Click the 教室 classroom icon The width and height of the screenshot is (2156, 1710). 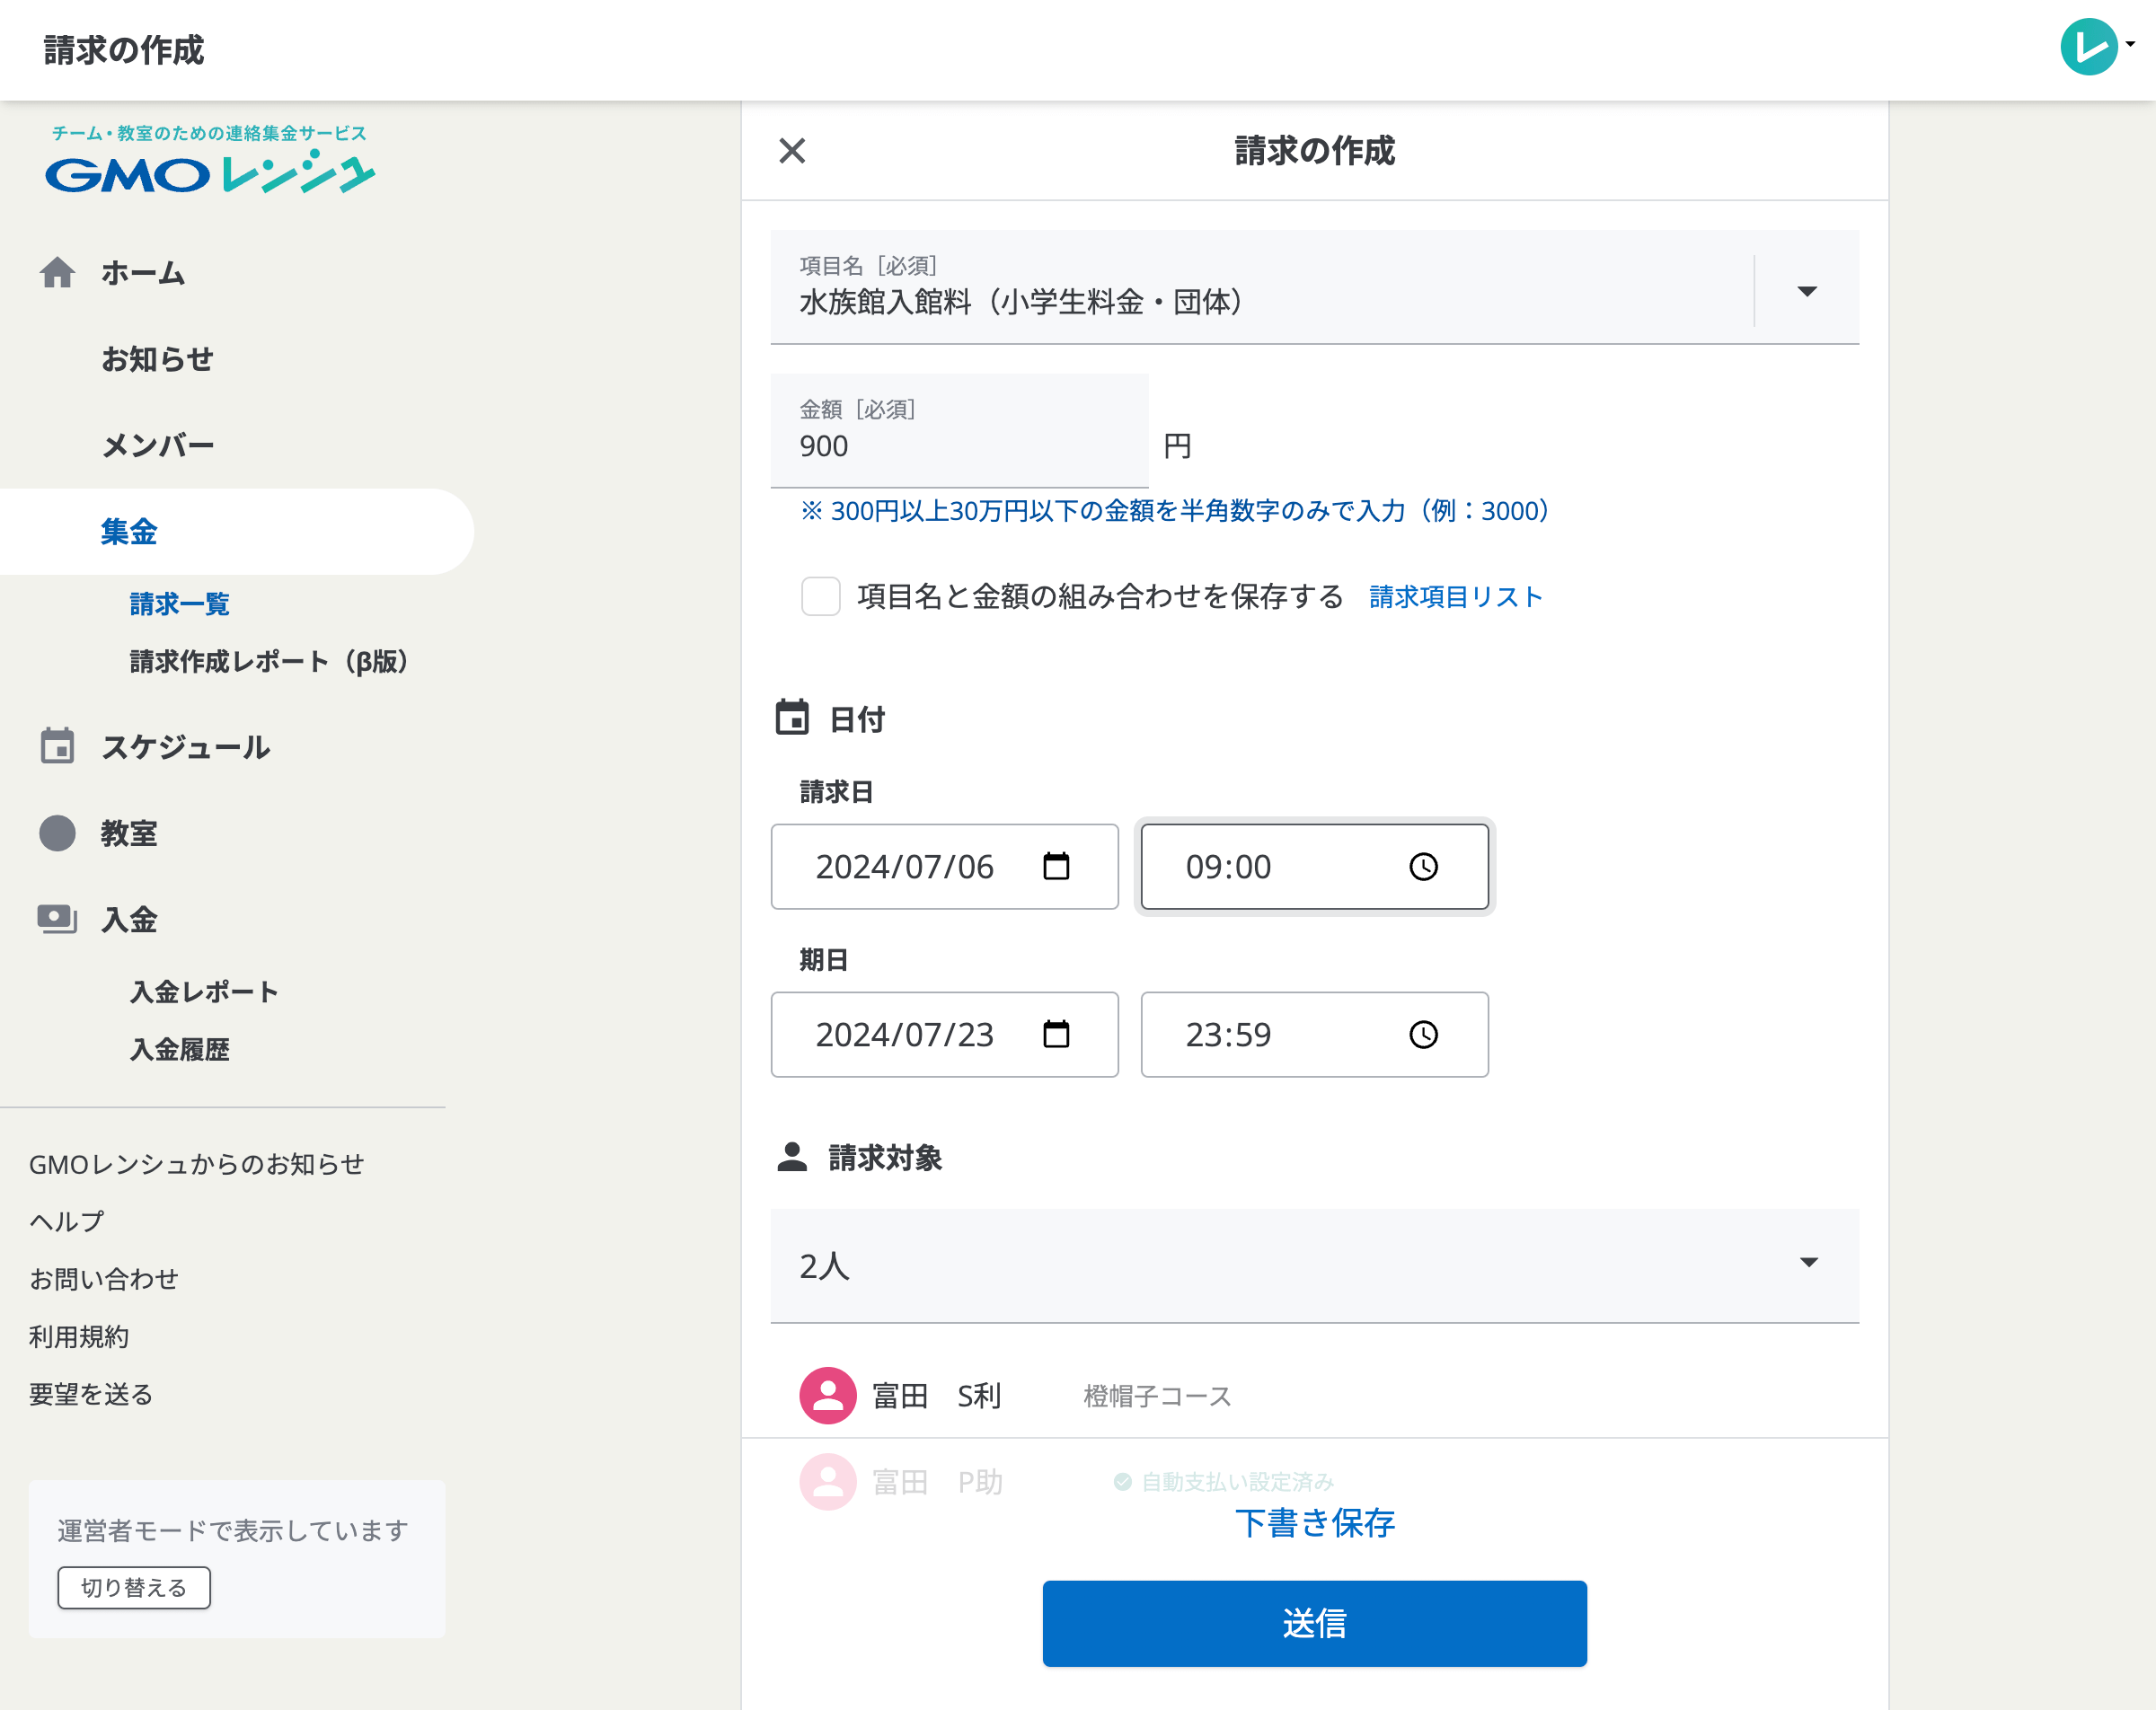57,832
